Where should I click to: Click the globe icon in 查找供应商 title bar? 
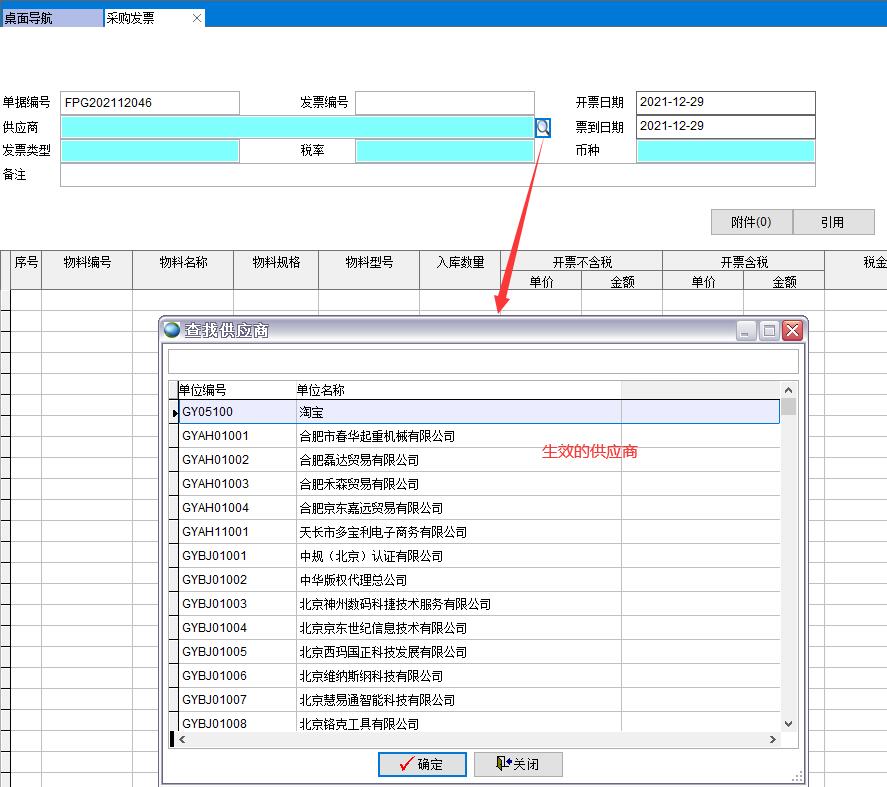(172, 330)
